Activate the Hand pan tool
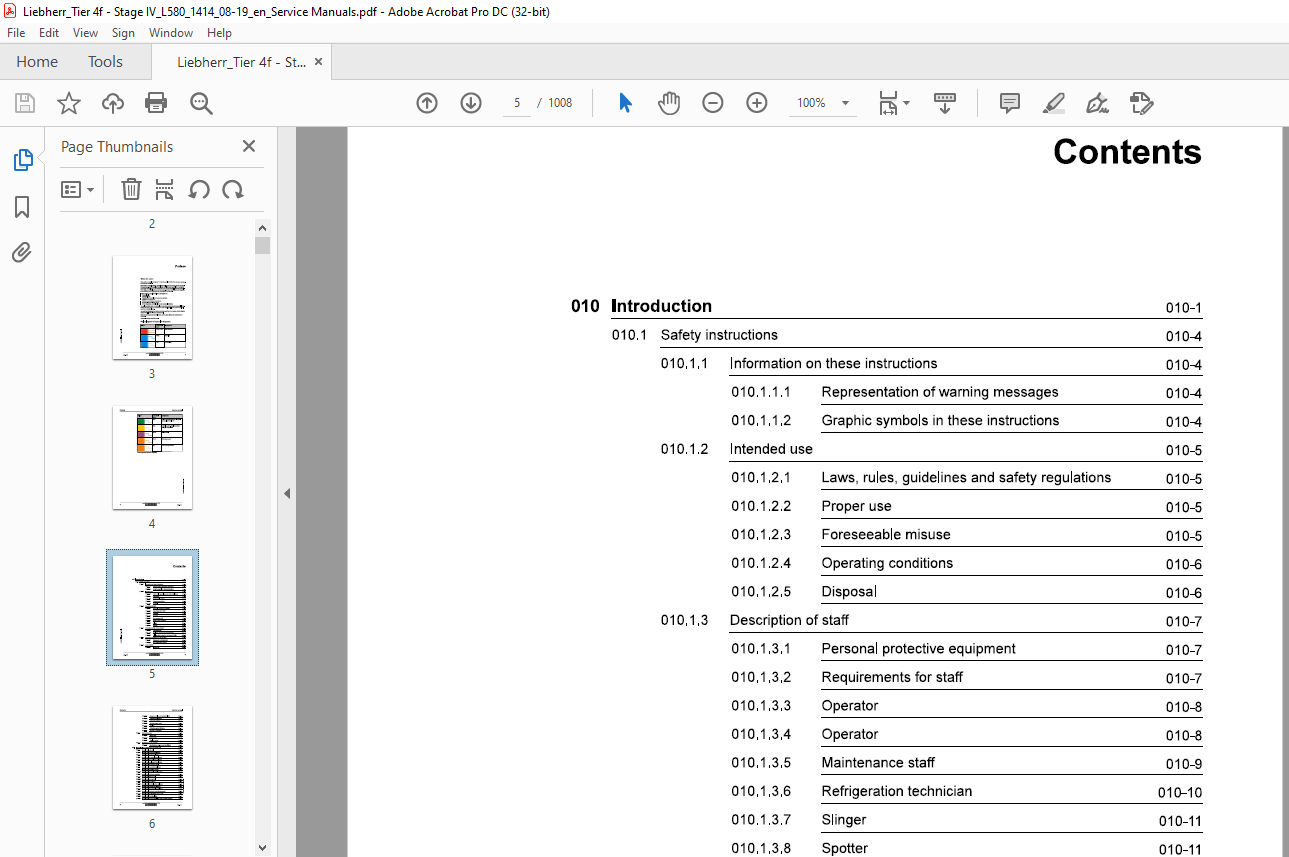This screenshot has height=857, width=1289. click(668, 103)
